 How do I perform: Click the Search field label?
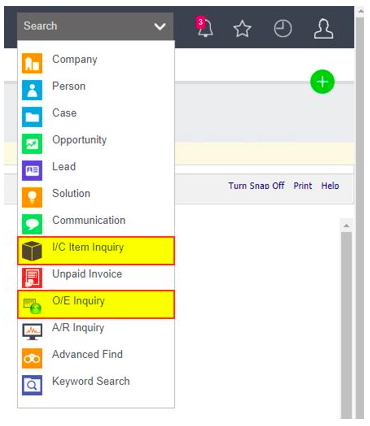[40, 26]
